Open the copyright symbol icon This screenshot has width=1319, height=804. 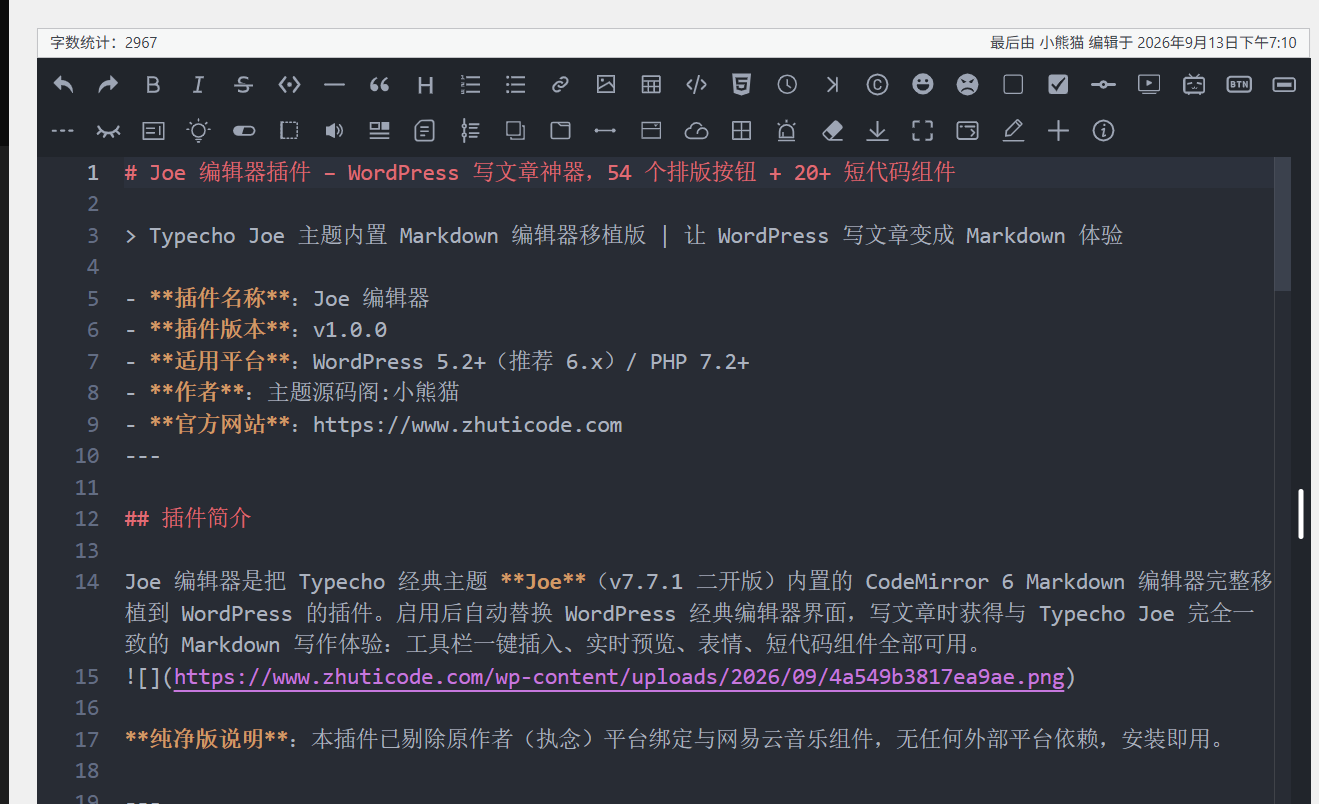(877, 85)
